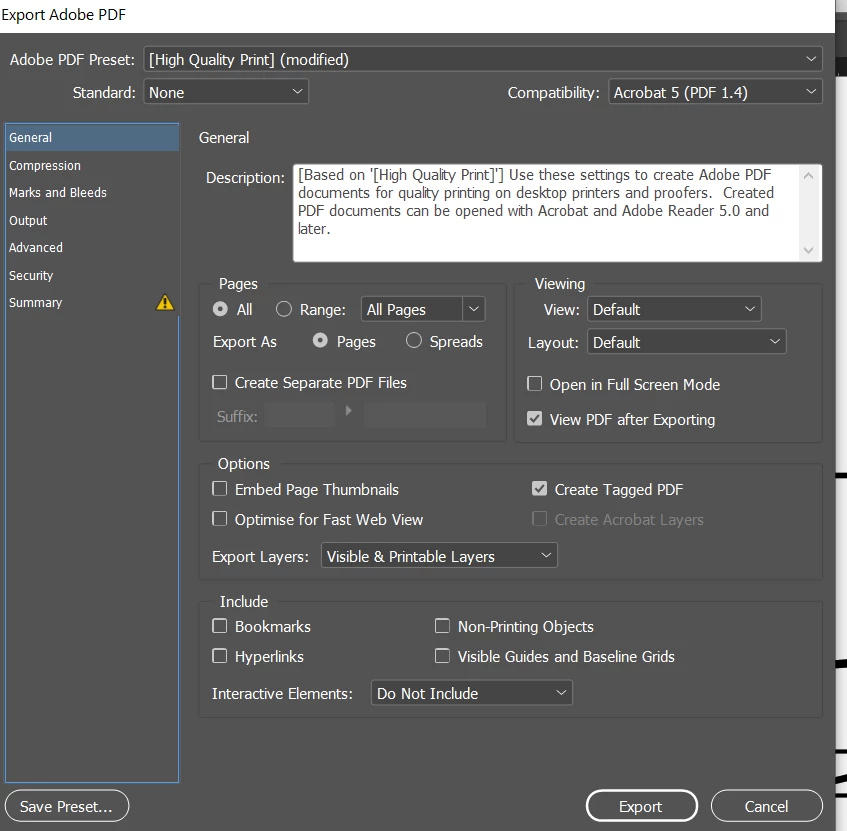Image resolution: width=847 pixels, height=831 pixels.
Task: Uncheck Create Tagged PDF
Action: (x=539, y=489)
